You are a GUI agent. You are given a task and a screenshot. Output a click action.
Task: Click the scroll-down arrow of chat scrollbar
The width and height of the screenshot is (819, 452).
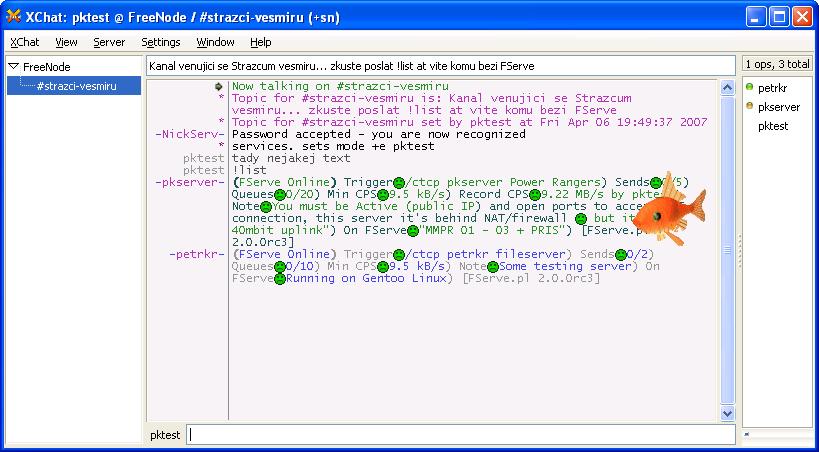[x=728, y=412]
